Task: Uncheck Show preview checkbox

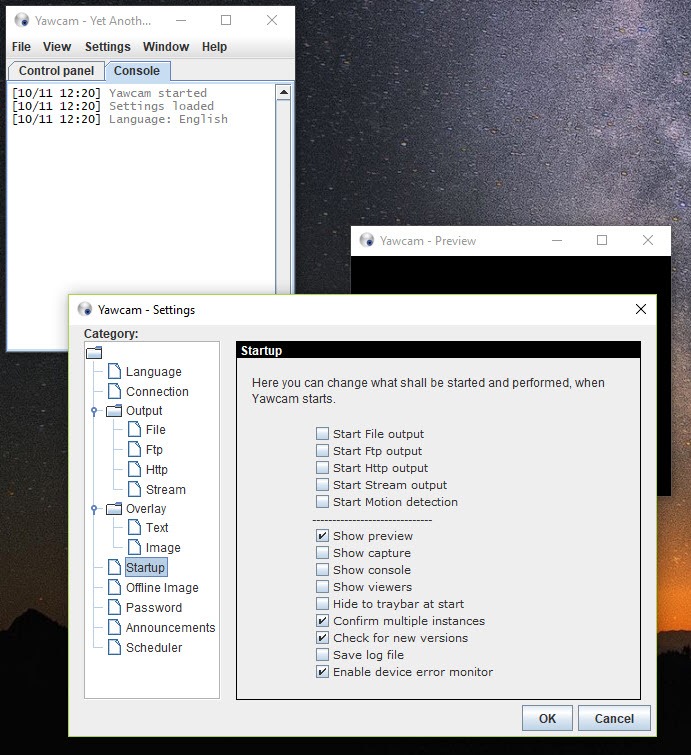Action: point(322,535)
